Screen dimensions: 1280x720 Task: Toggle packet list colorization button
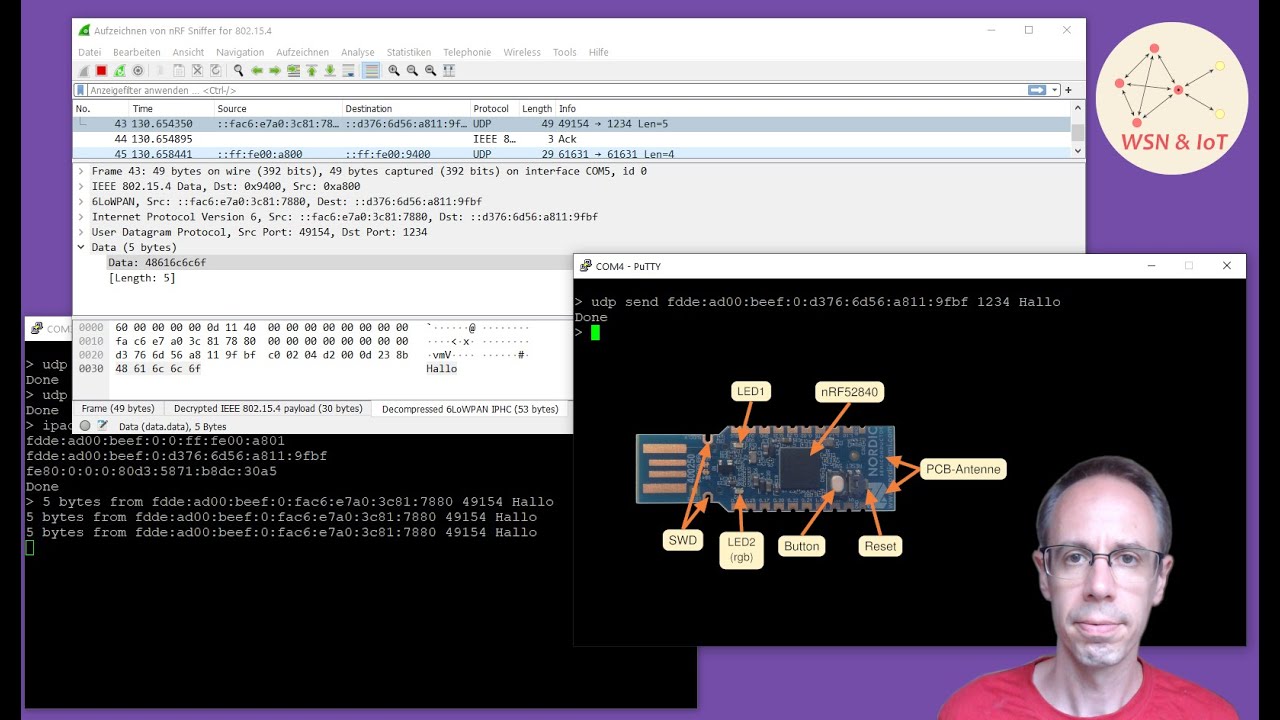[371, 71]
